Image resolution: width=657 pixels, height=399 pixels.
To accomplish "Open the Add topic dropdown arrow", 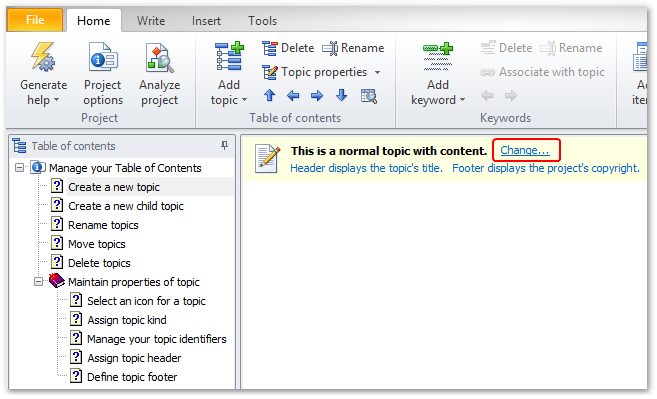I will pos(244,100).
